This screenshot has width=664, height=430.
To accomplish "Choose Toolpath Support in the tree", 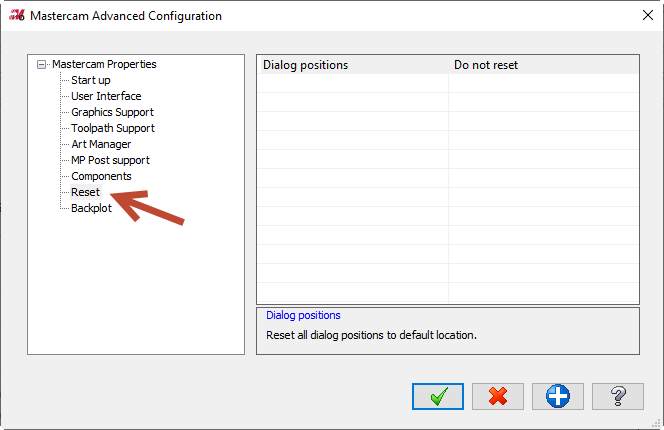I will (113, 128).
